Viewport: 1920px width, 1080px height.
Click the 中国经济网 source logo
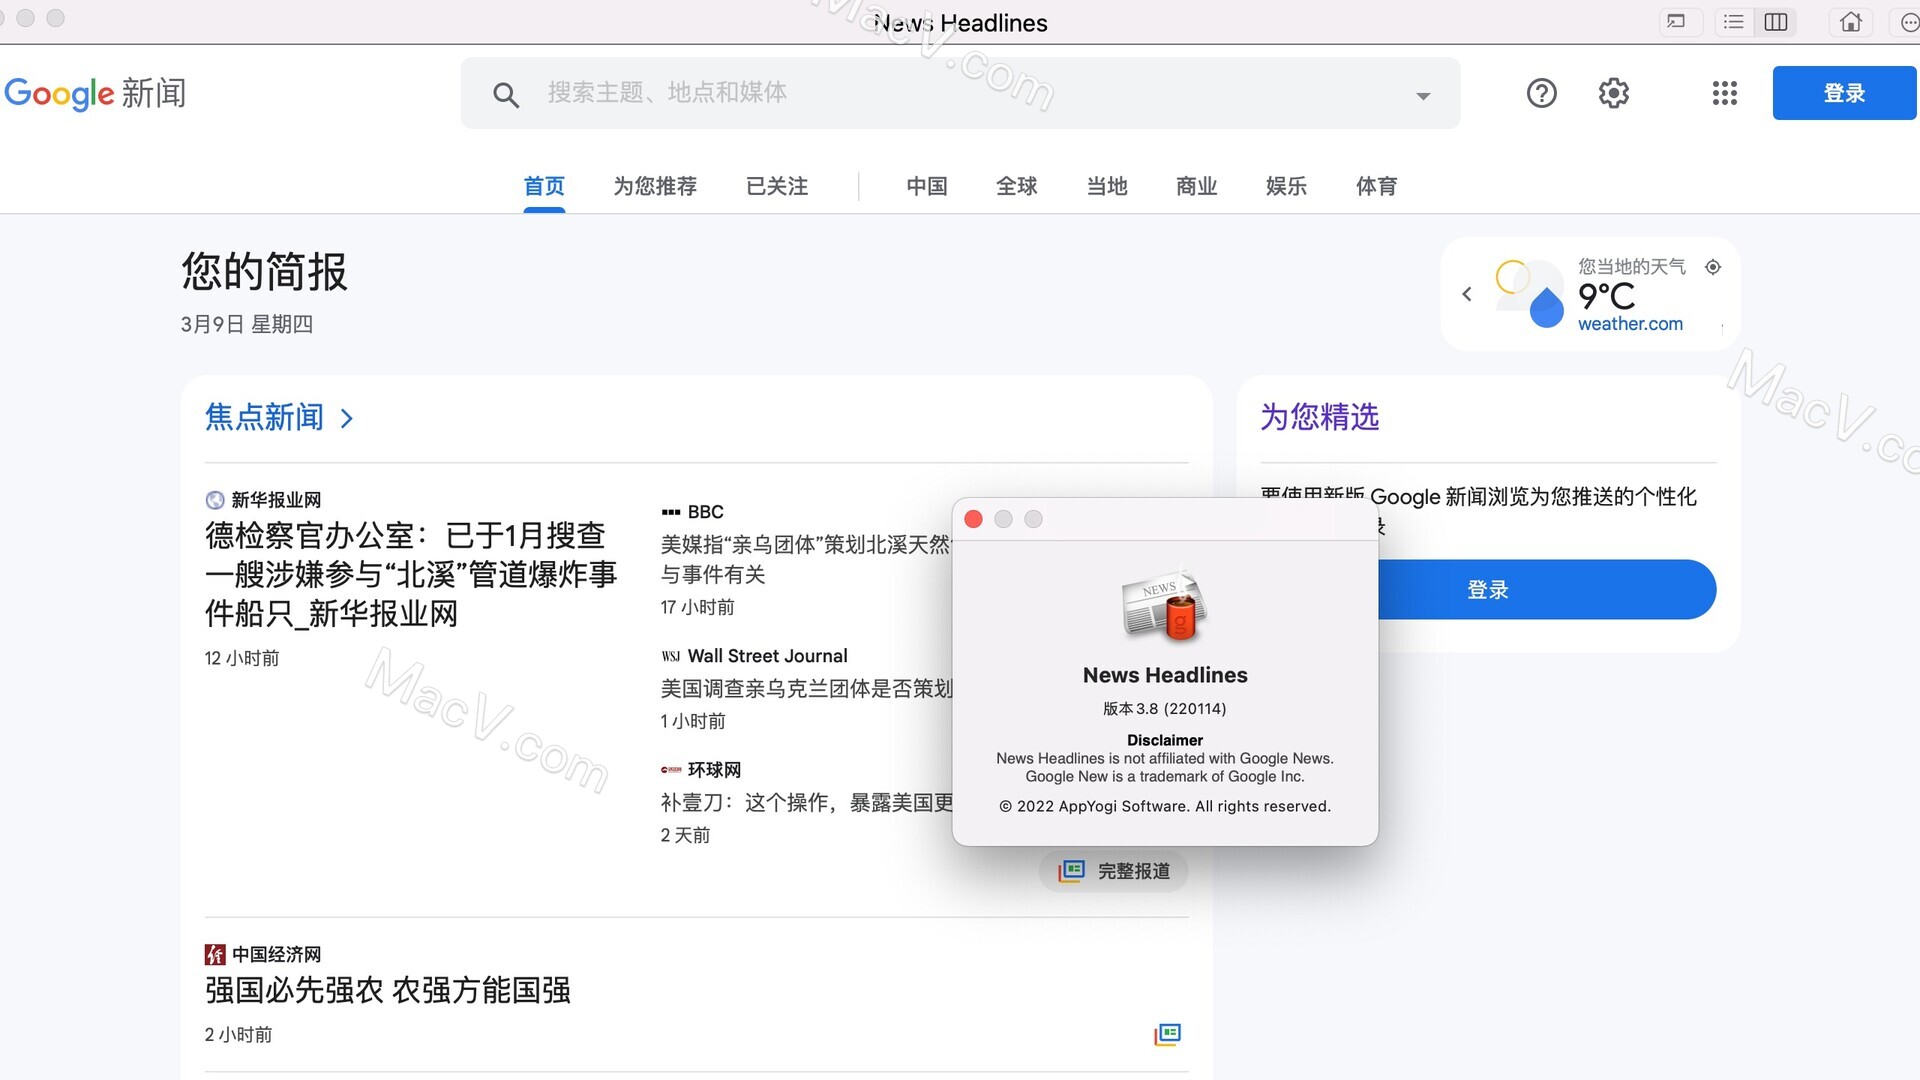[214, 954]
